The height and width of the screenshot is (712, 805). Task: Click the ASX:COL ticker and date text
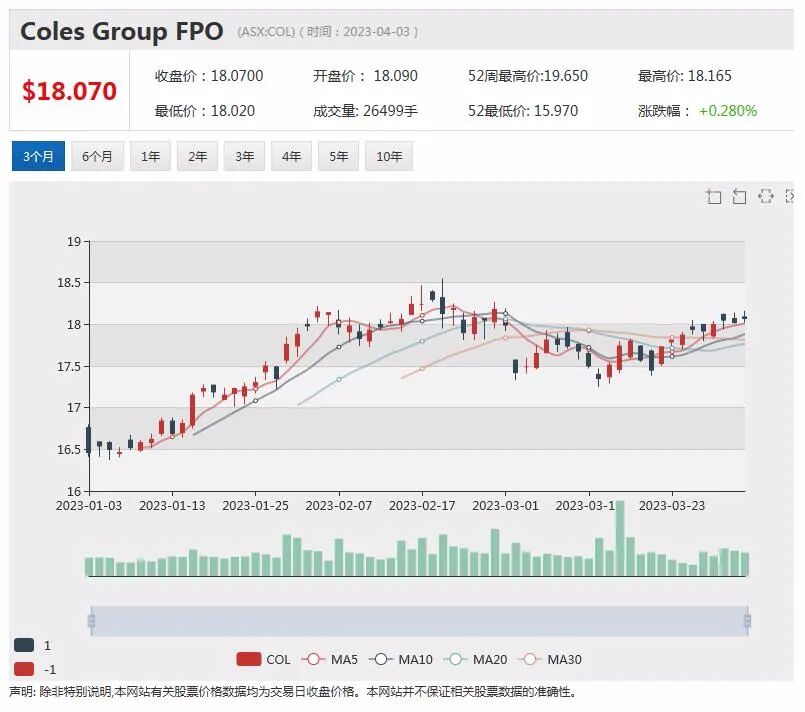[328, 32]
